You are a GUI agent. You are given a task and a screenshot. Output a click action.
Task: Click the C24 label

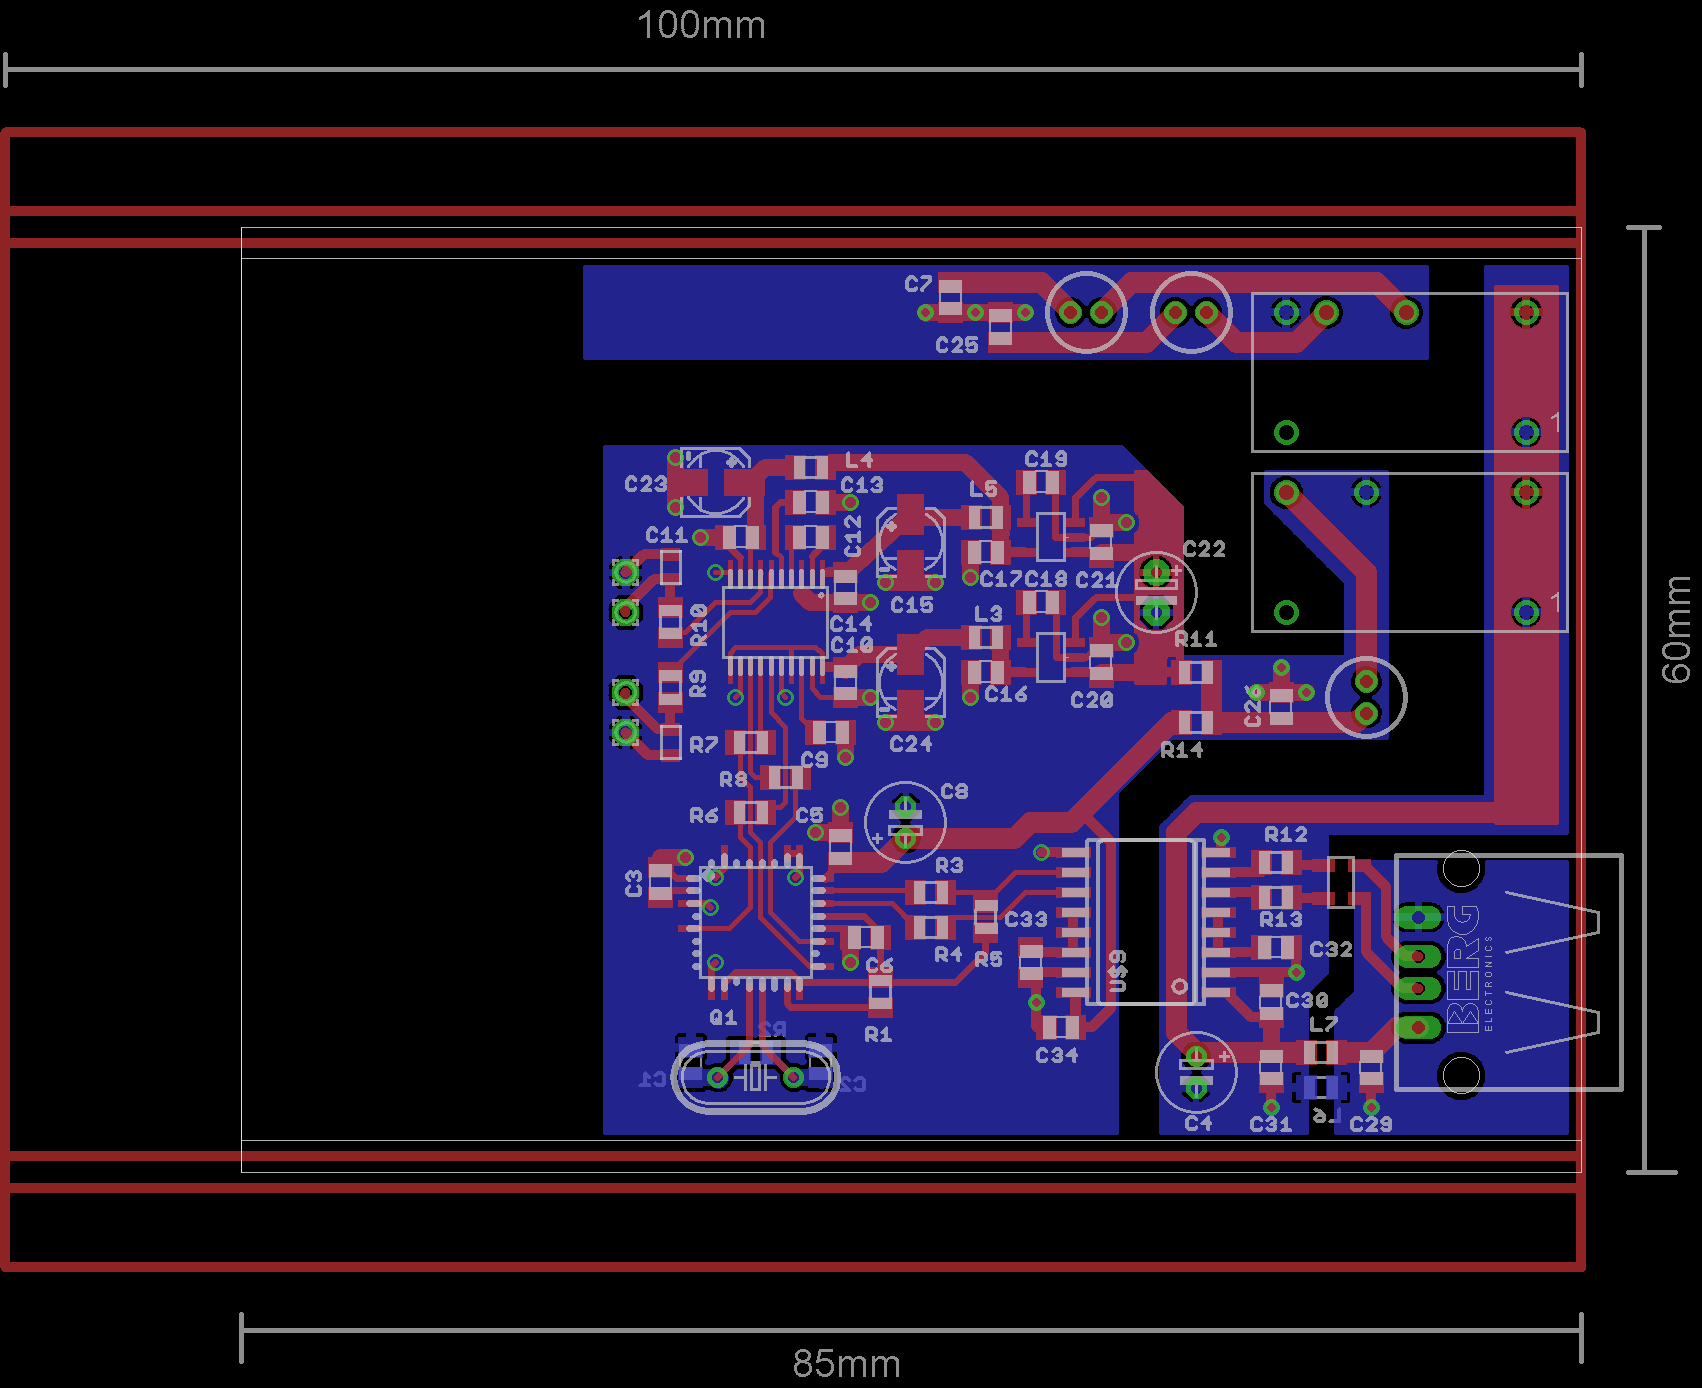(x=911, y=744)
